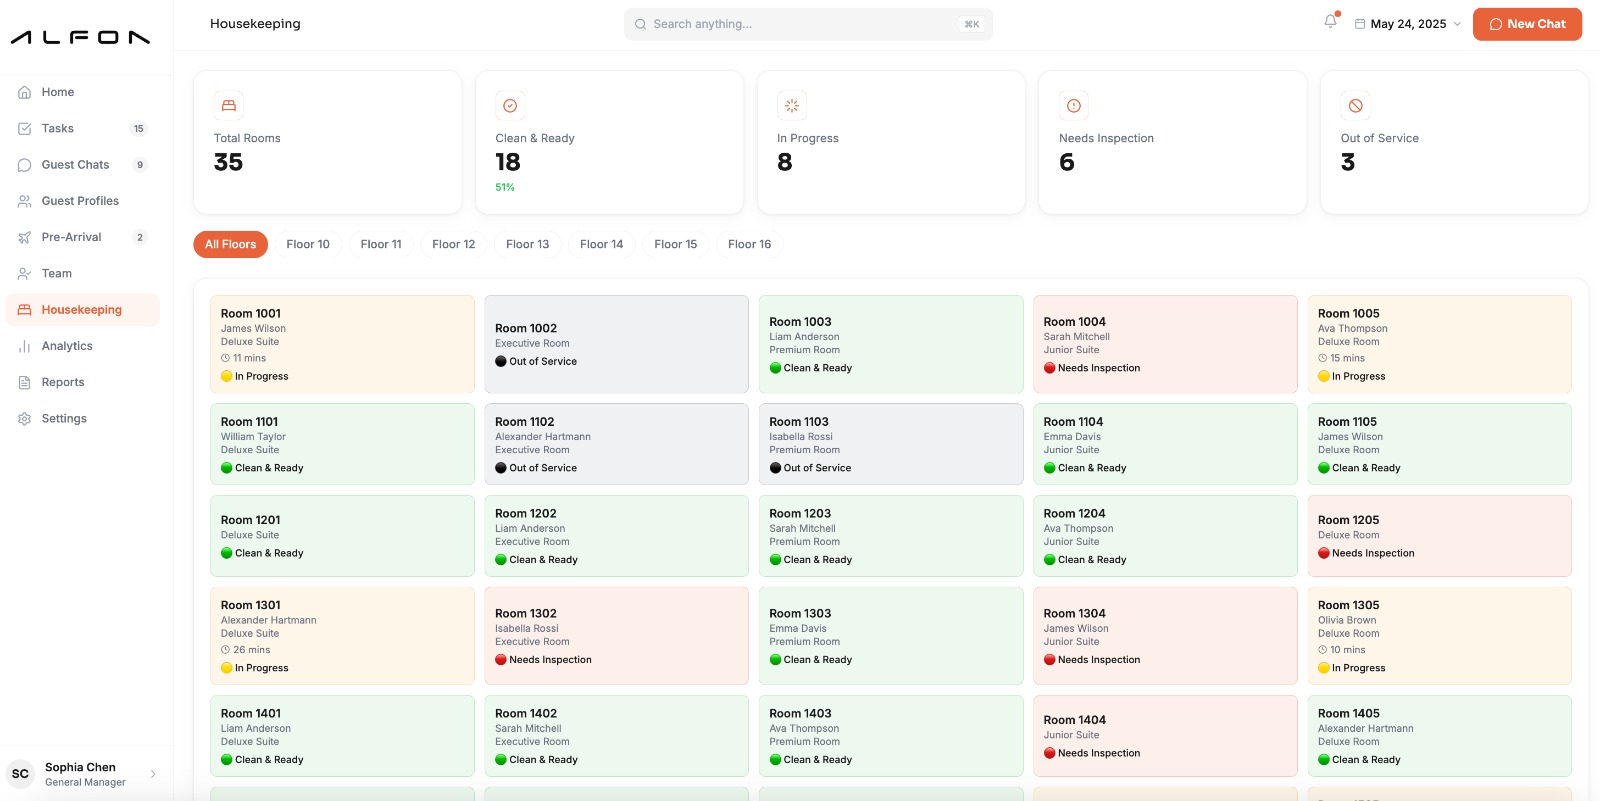Screen dimensions: 1600x801
Task: Start a New Chat
Action: (1527, 24)
